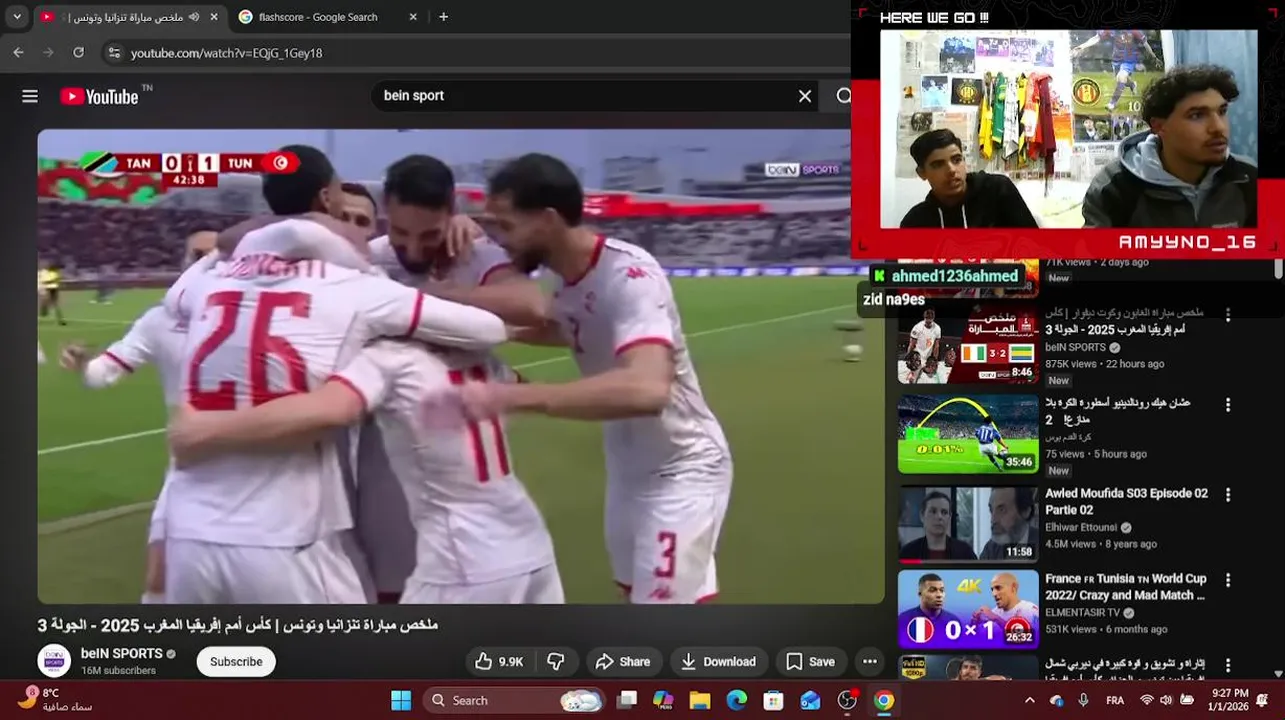Open 'France Tunisia World Cup 2022' title
Screen dimensions: 1285x720
pos(1126,587)
